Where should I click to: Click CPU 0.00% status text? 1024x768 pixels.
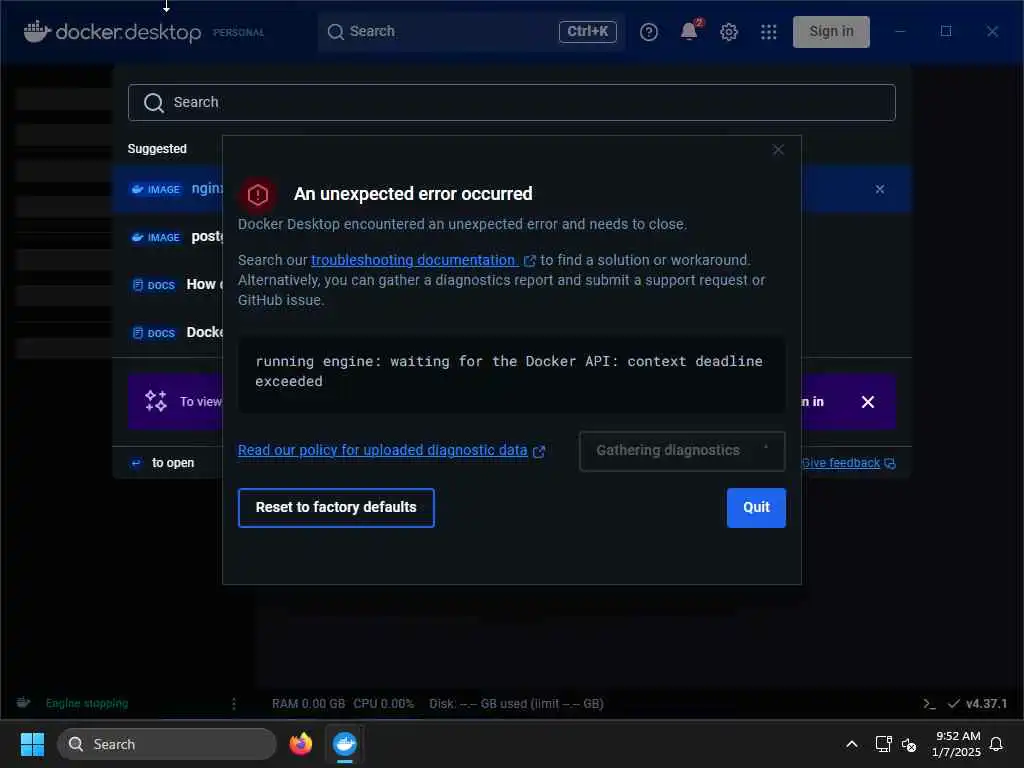tap(383, 703)
